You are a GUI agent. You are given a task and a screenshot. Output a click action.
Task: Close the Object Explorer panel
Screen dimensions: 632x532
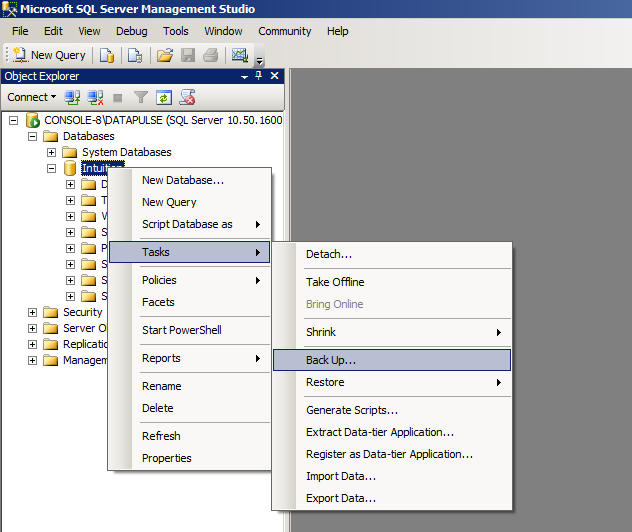274,75
